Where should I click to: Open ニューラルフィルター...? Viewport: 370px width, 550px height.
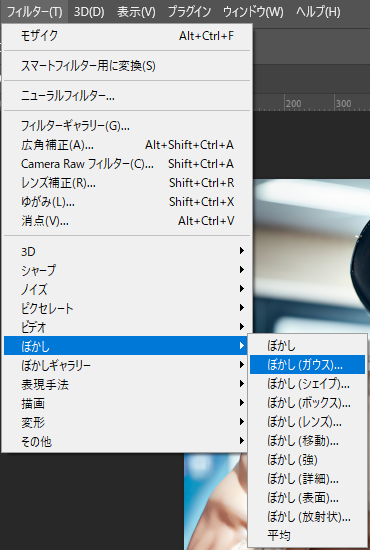127,95
